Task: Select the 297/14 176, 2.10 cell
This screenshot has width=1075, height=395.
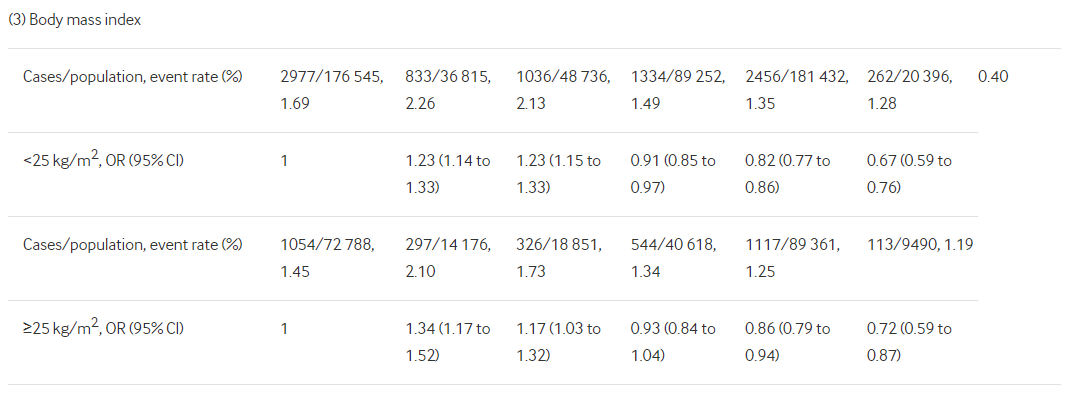Action: [x=448, y=258]
